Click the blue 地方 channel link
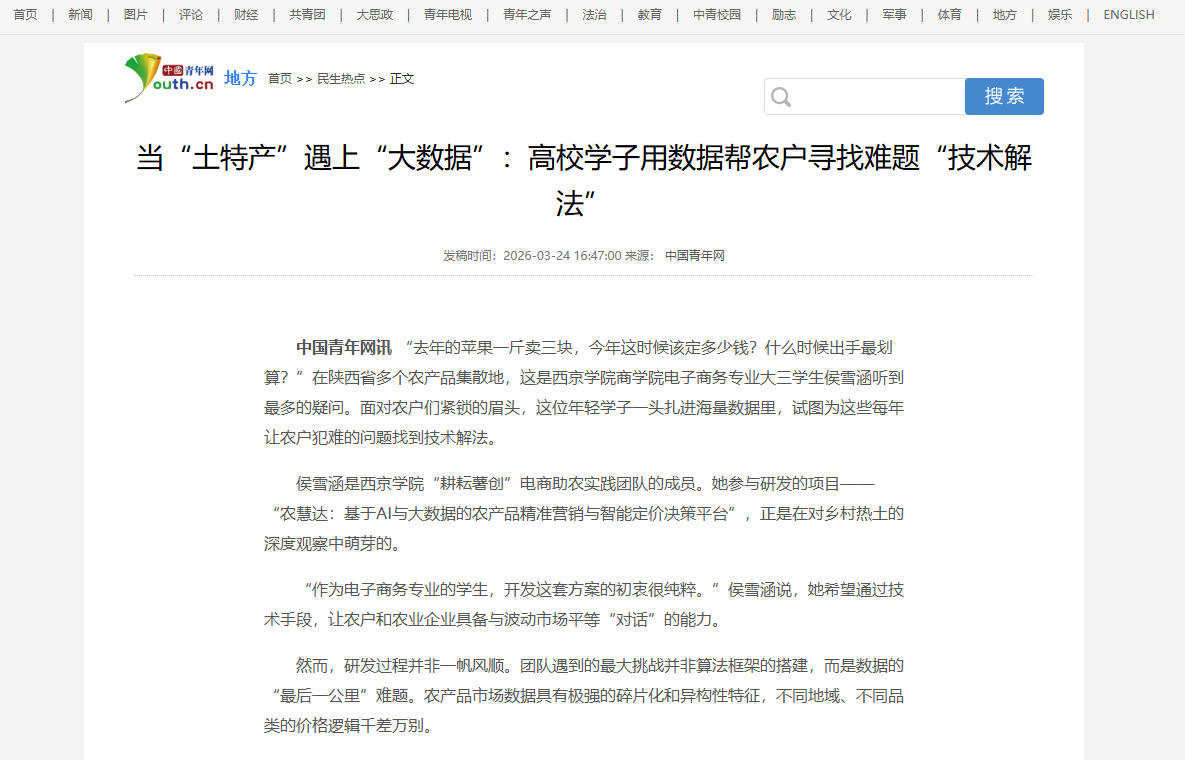1185x760 pixels. click(x=240, y=78)
